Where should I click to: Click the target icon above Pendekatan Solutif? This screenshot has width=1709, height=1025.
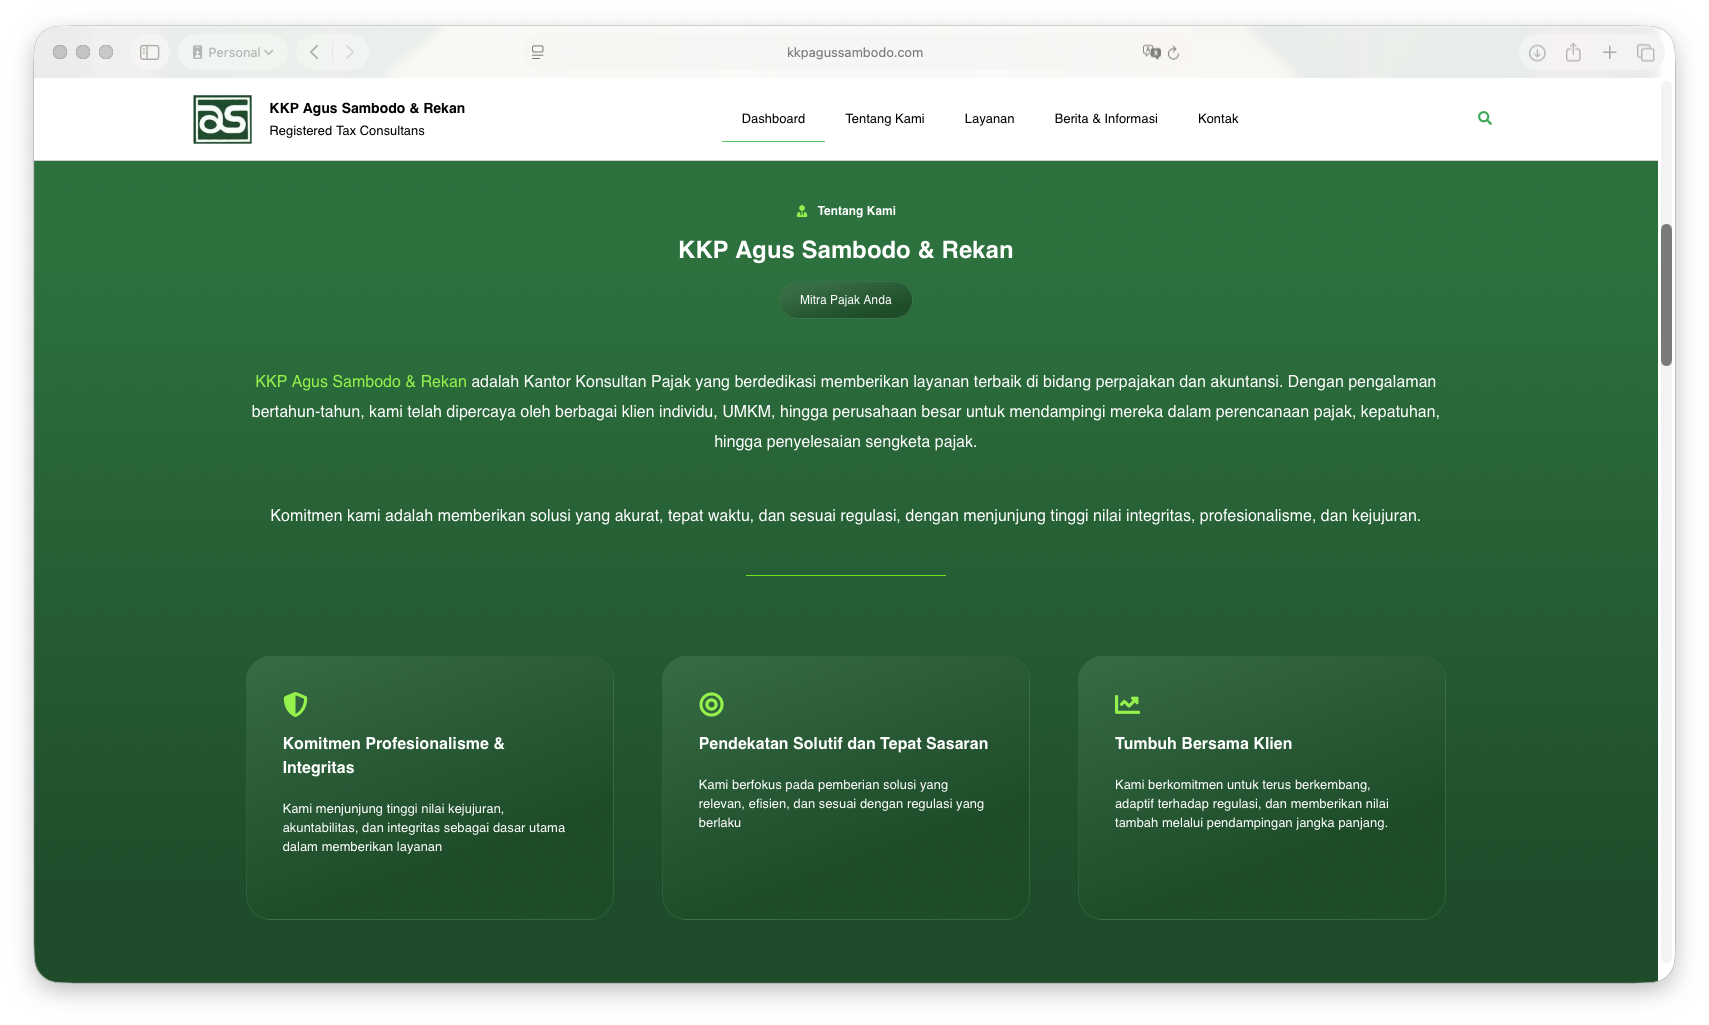pyautogui.click(x=711, y=704)
